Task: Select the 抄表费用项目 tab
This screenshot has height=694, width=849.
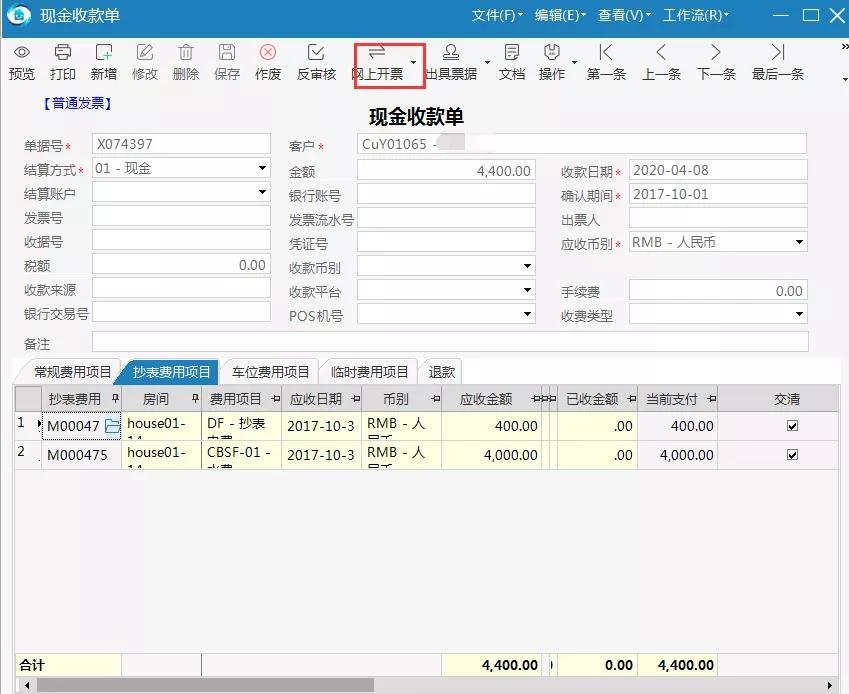Action: point(171,372)
